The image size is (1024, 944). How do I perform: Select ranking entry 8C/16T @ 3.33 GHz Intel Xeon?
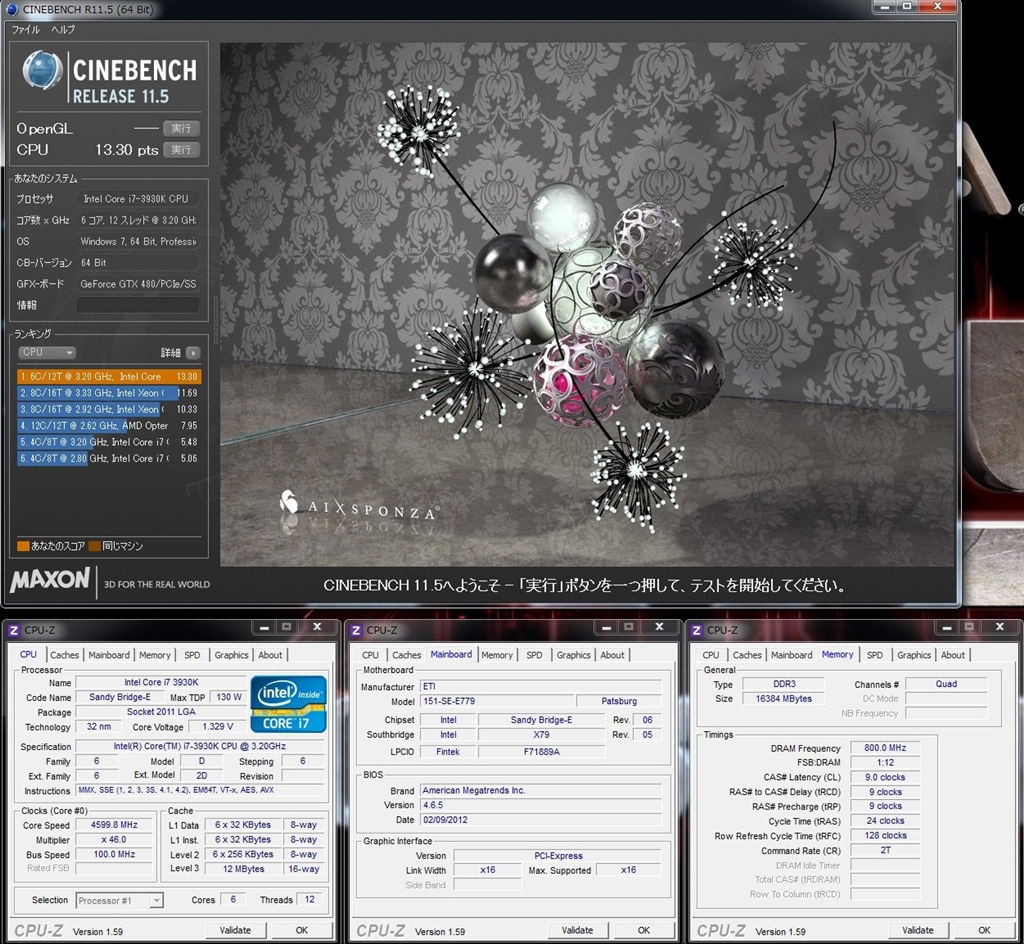[109, 393]
